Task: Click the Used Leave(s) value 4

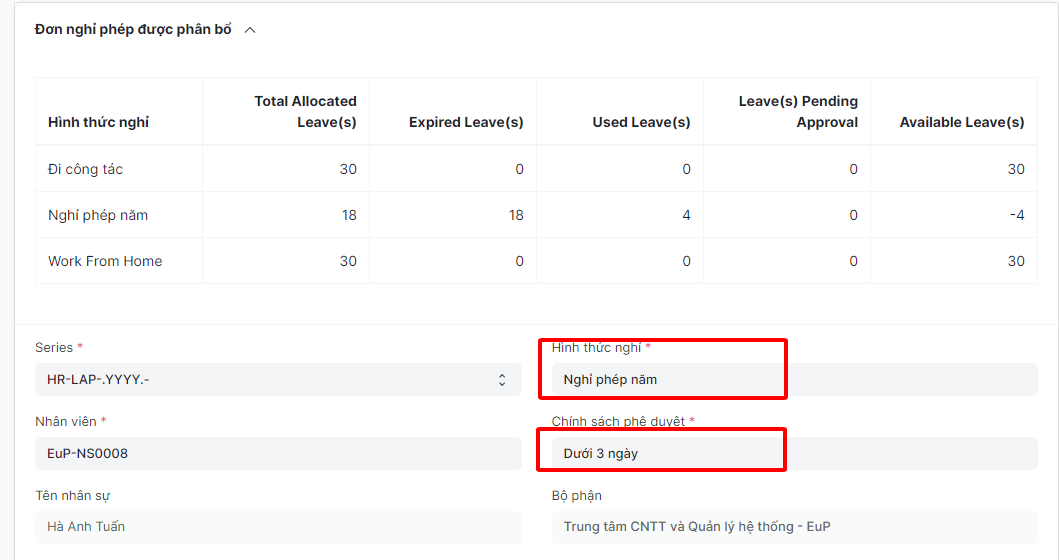Action: coord(686,215)
